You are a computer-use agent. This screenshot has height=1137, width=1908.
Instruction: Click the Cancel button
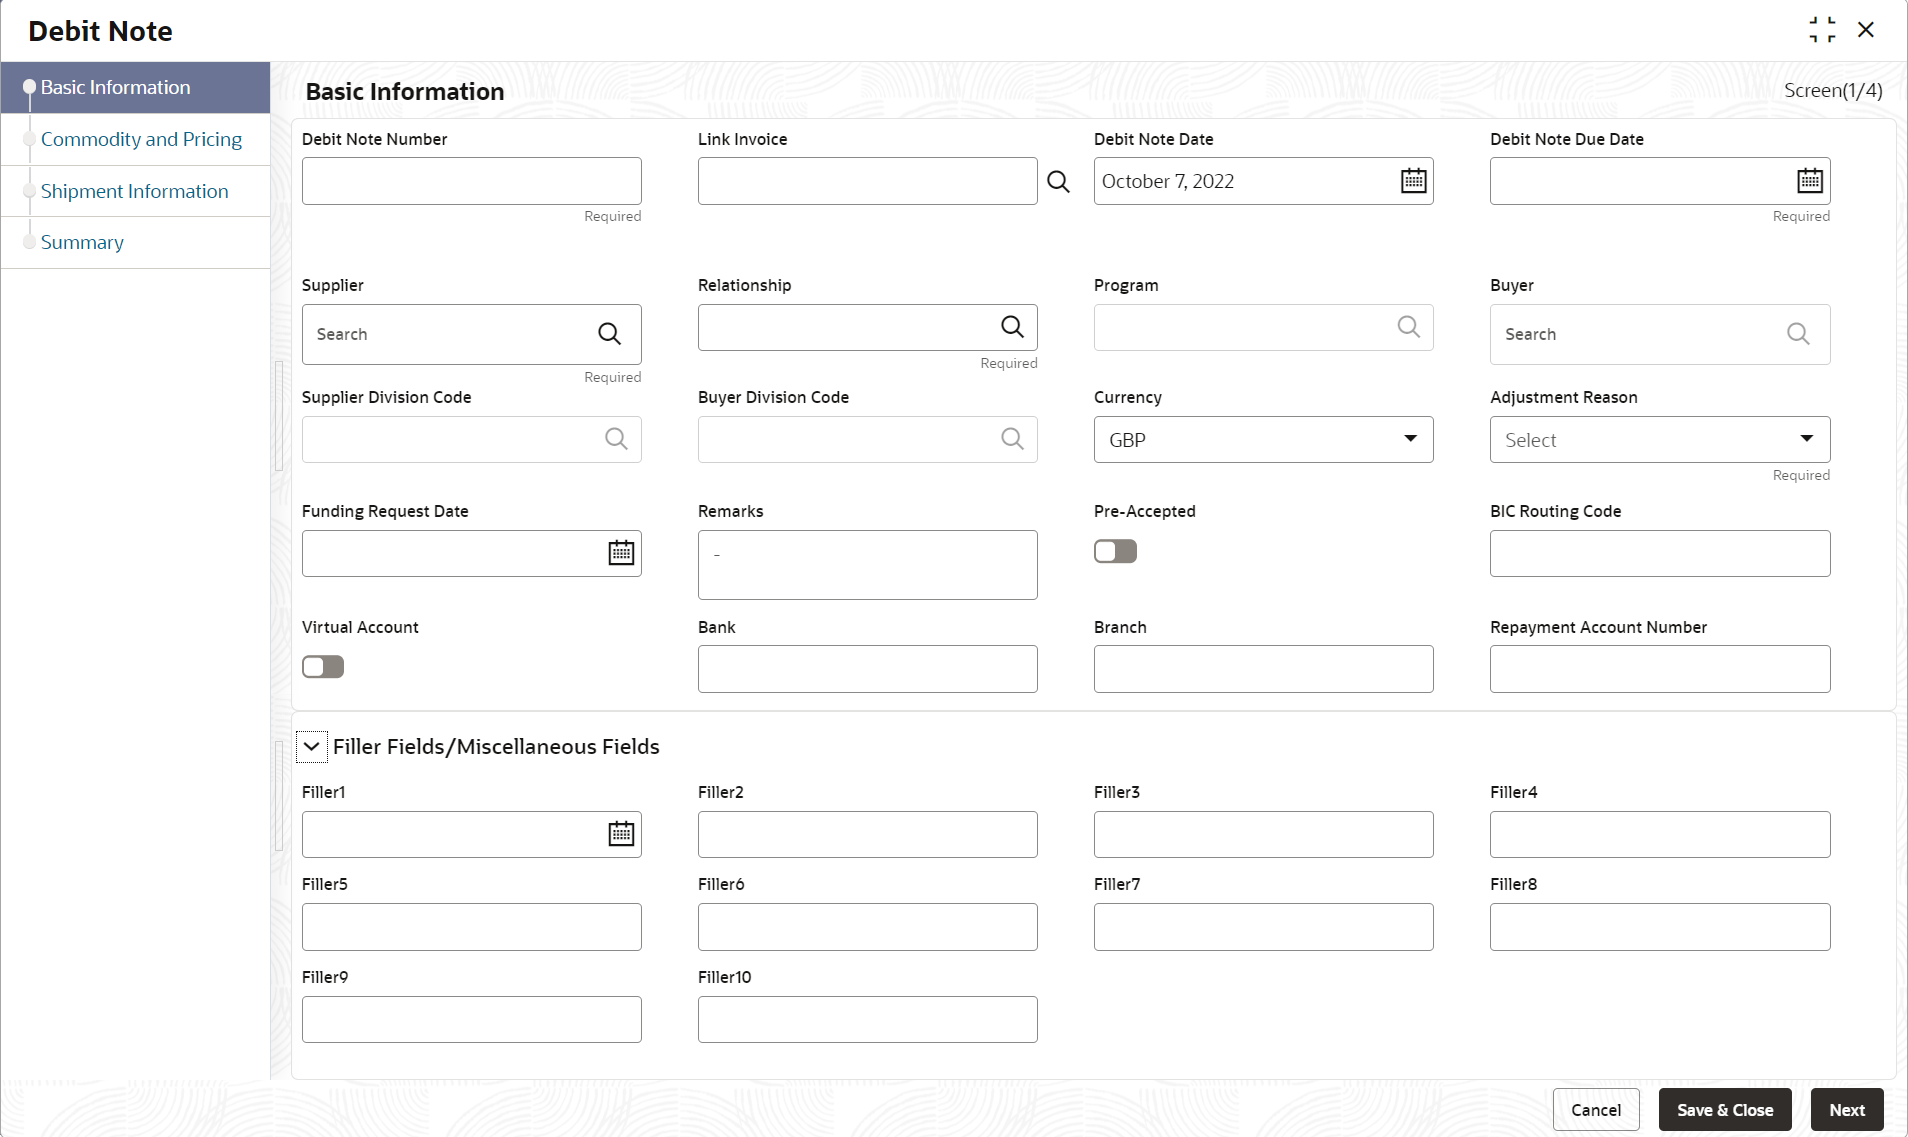coord(1595,1110)
